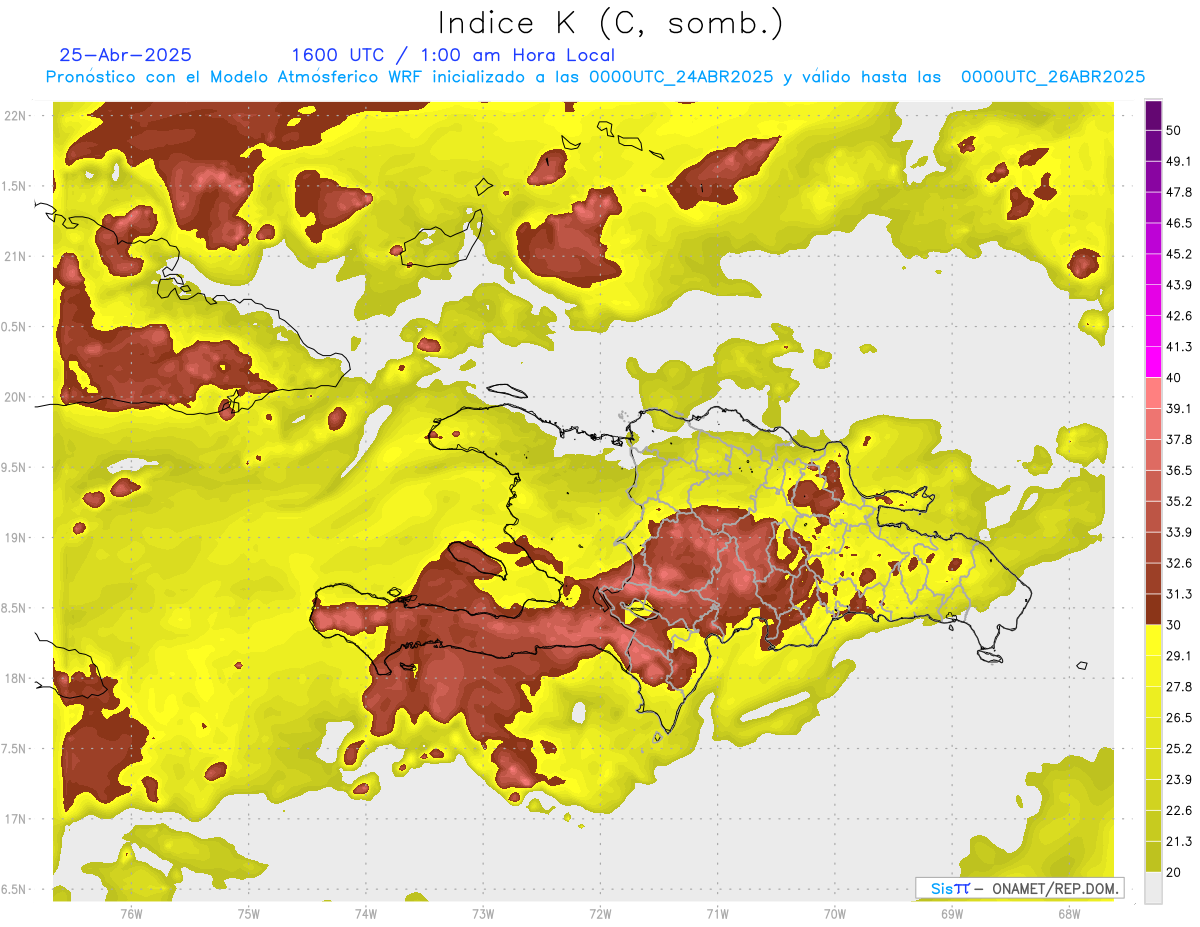This screenshot has height=927, width=1200.
Task: Click the colorbar value "35.2"
Action: (1179, 501)
